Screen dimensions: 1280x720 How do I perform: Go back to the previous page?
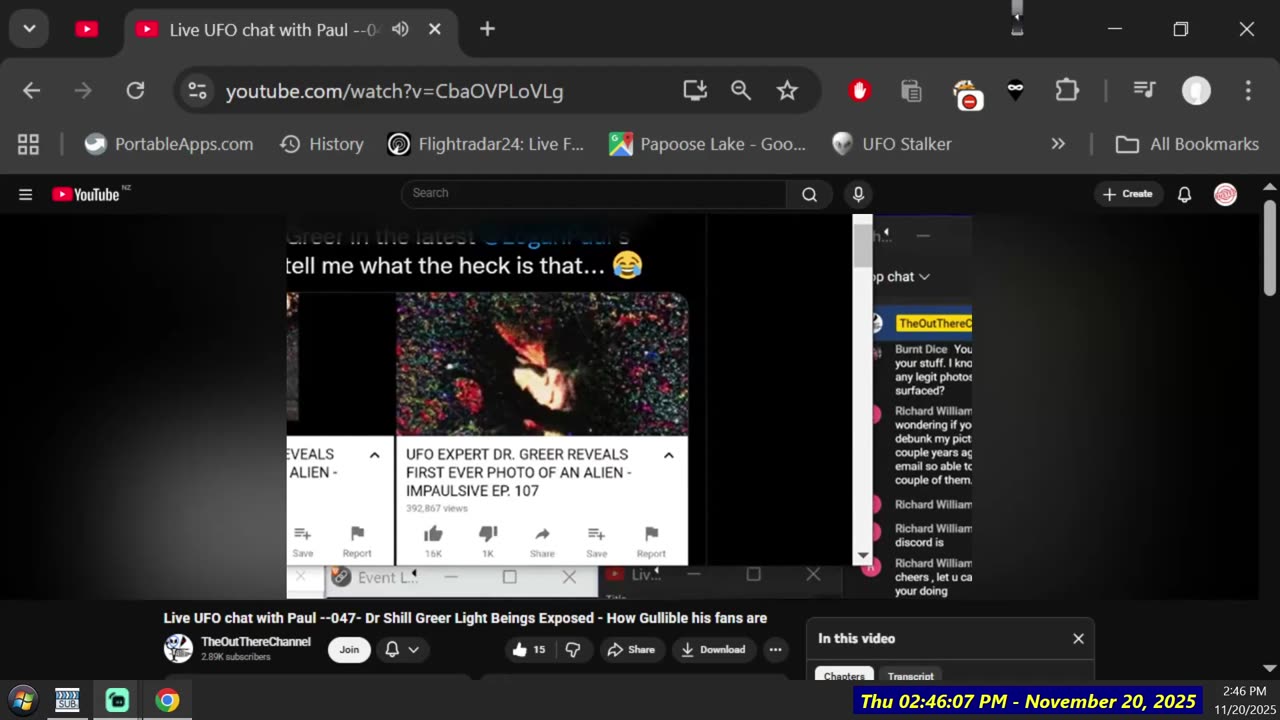pyautogui.click(x=32, y=91)
